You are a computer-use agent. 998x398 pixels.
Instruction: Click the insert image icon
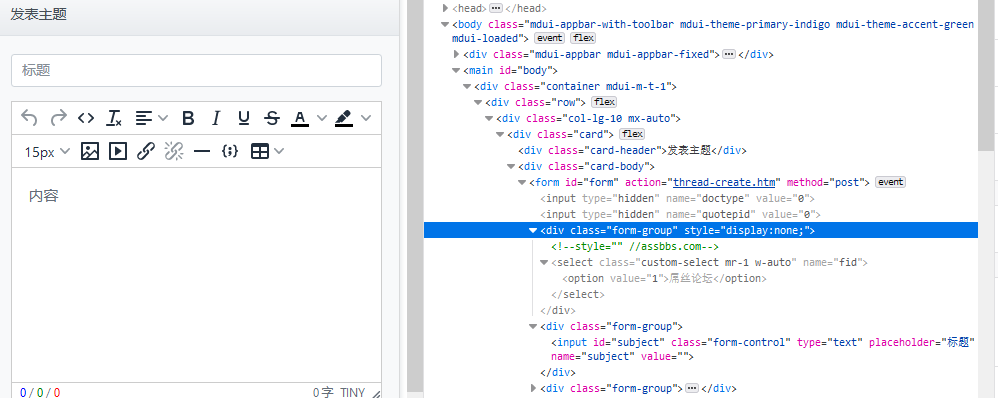90,151
